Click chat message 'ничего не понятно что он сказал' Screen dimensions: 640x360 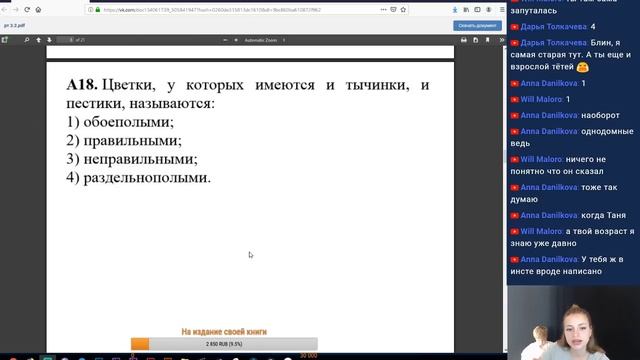pyautogui.click(x=558, y=165)
